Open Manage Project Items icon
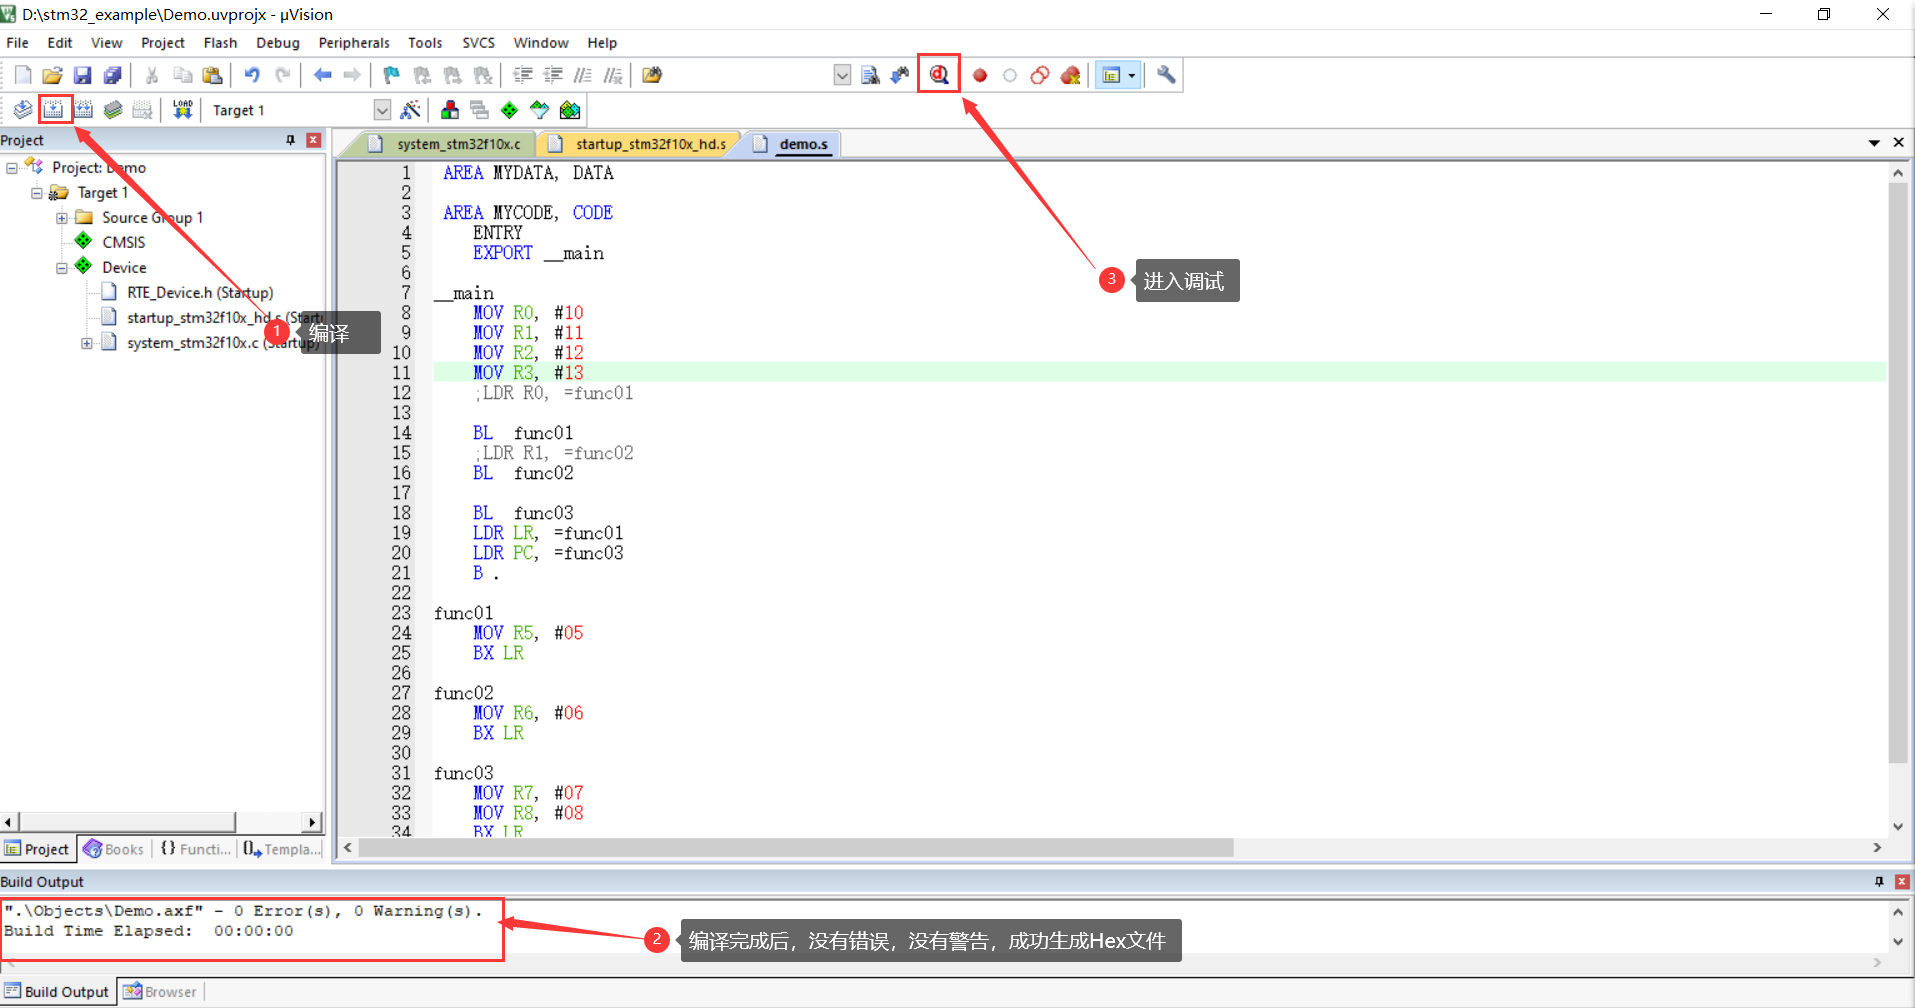1915x1008 pixels. click(450, 110)
